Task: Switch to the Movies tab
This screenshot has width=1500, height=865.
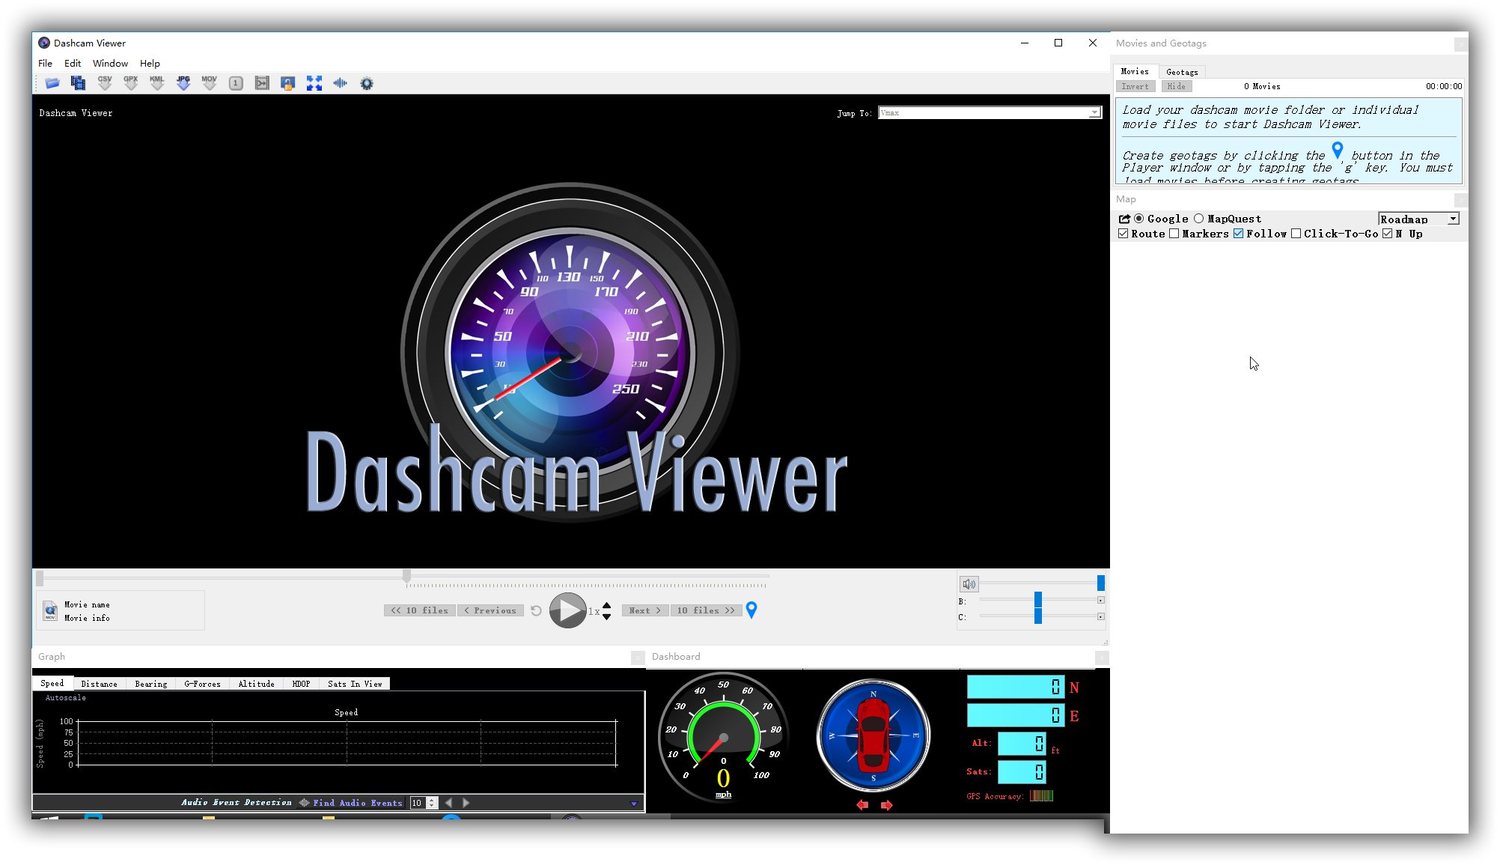Action: pos(1135,71)
